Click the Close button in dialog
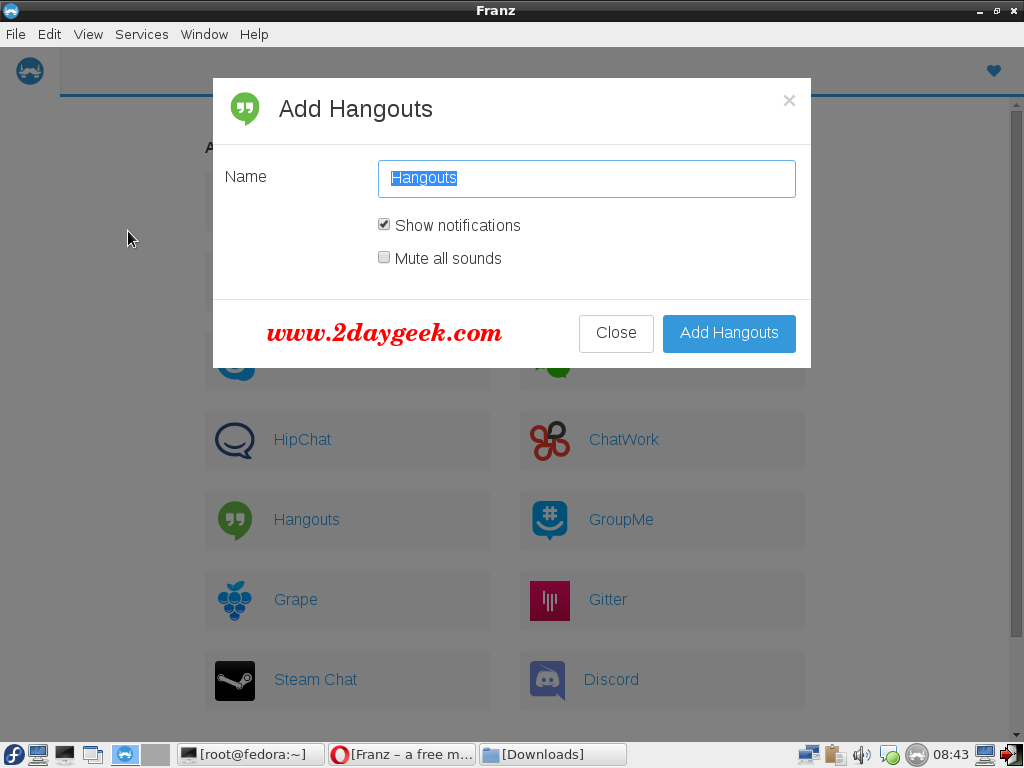 point(616,334)
